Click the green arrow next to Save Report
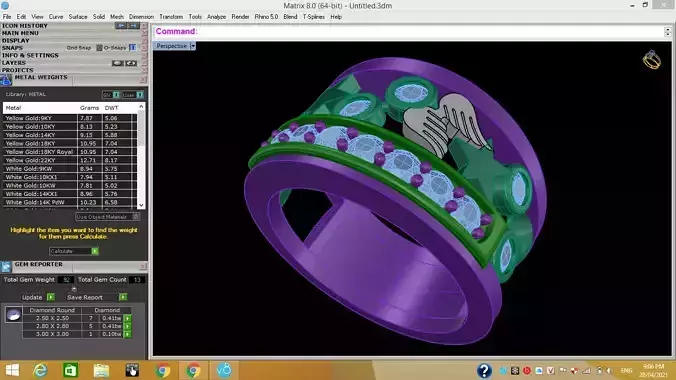676x380 pixels. tap(123, 297)
